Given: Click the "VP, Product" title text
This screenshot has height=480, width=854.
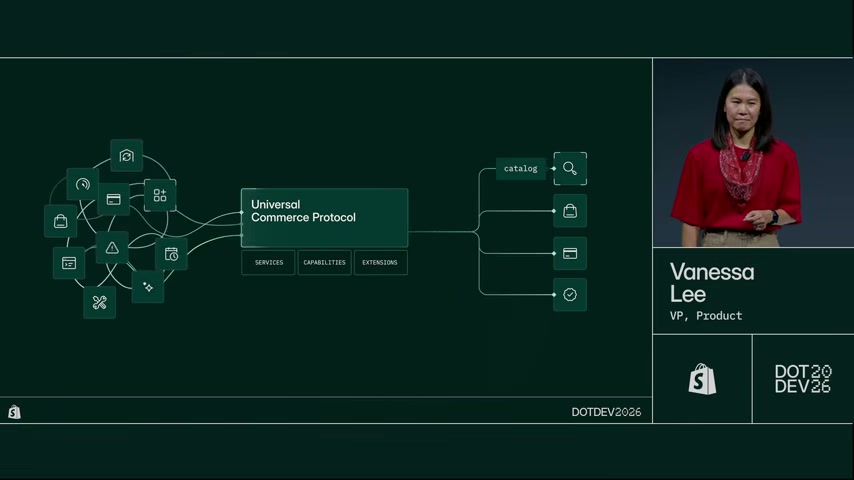Looking at the screenshot, I should (706, 316).
